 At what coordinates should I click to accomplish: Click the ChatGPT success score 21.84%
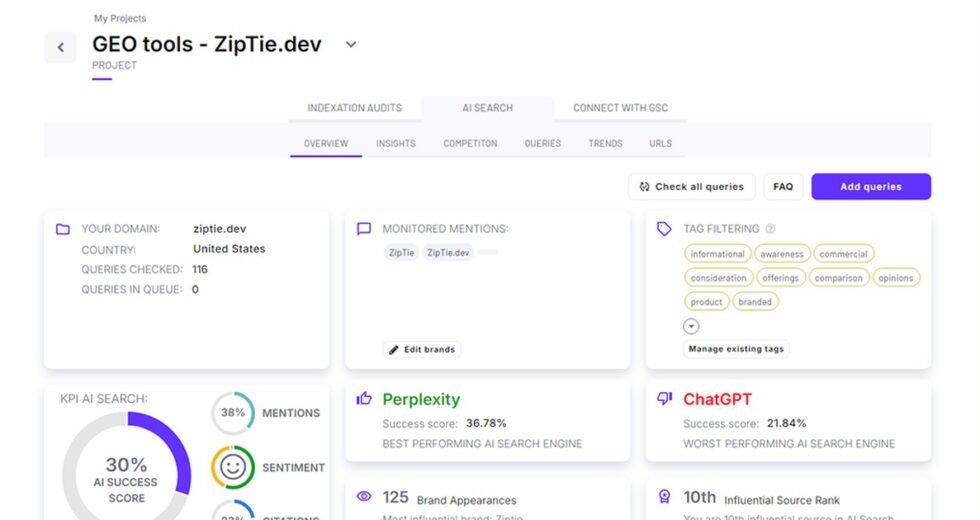tap(786, 423)
